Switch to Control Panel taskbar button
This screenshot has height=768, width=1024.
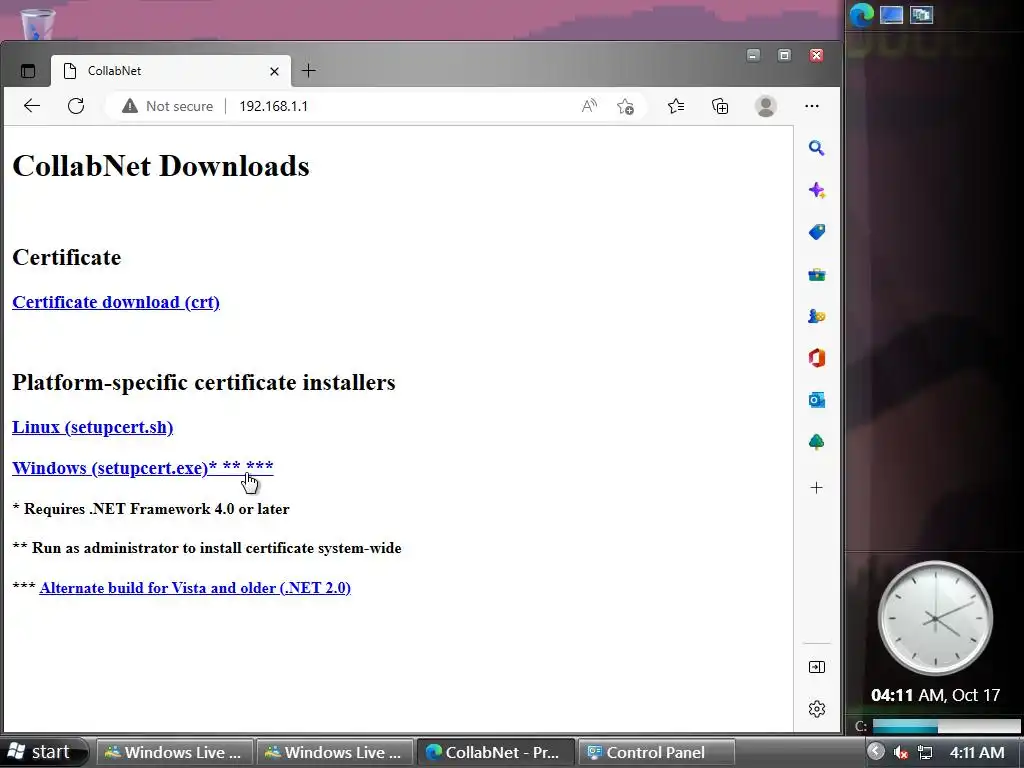pos(655,752)
